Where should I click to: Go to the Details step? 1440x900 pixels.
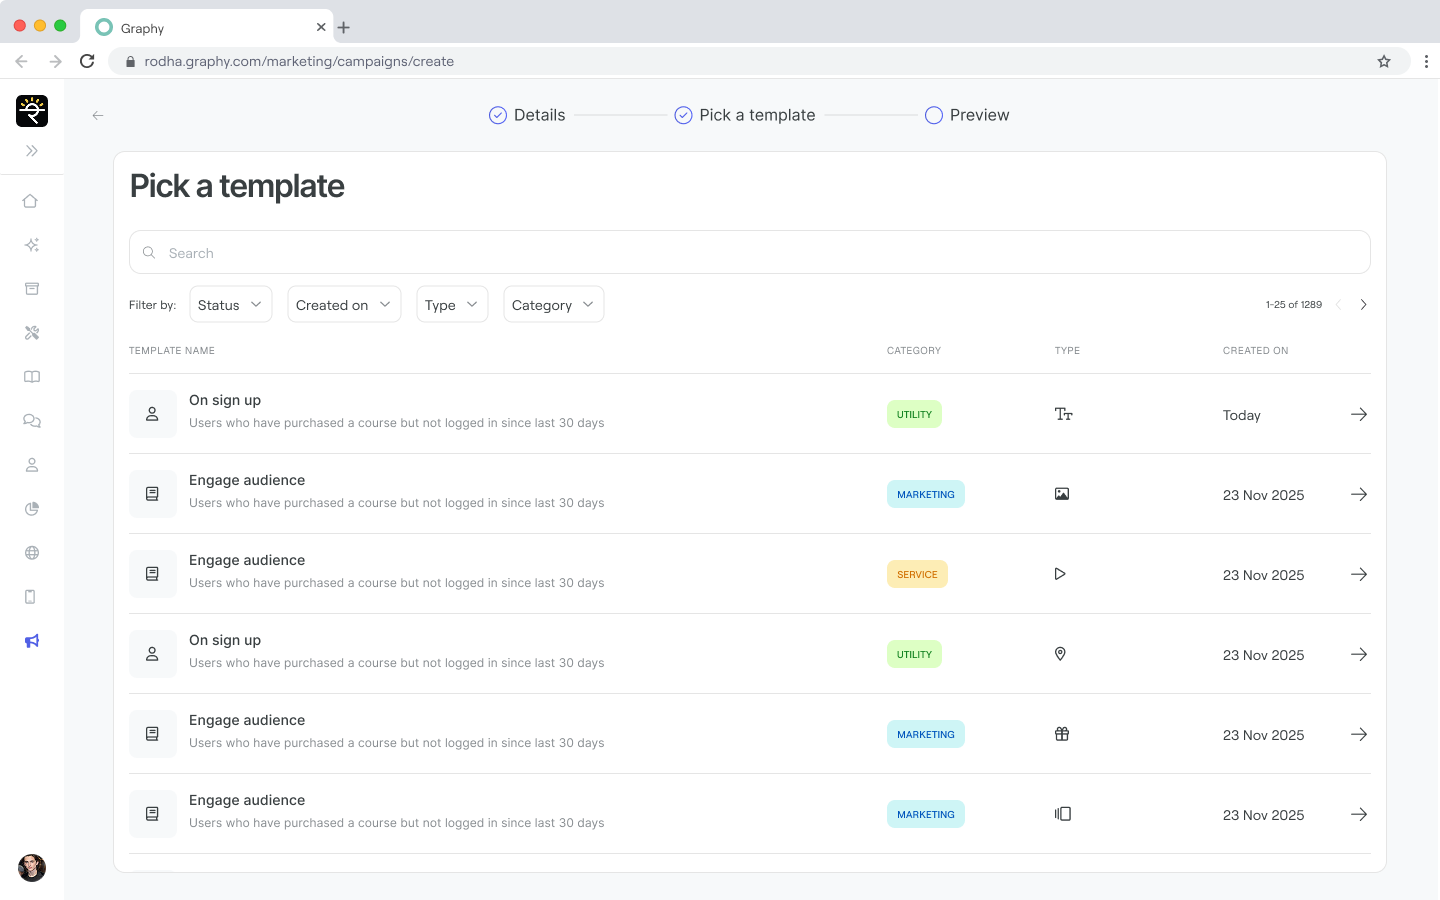point(527,115)
